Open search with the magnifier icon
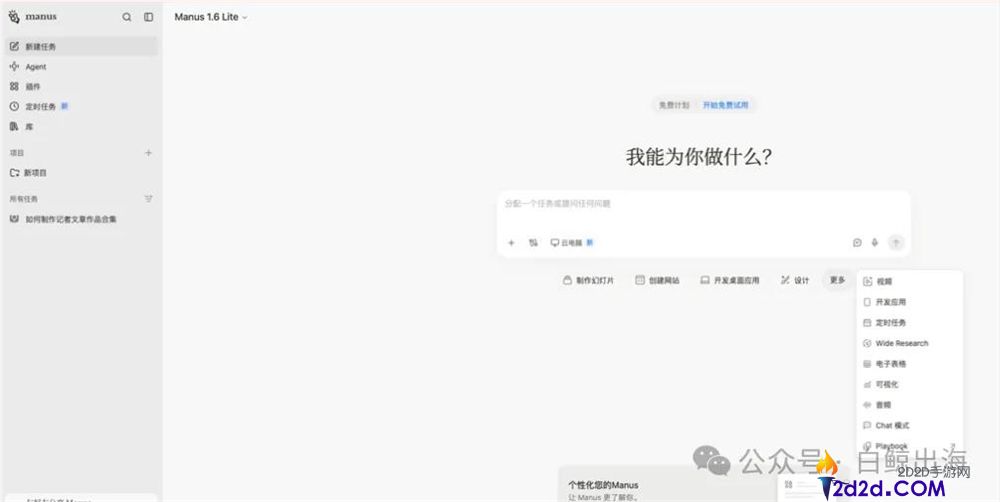1000x502 pixels. 127,17
